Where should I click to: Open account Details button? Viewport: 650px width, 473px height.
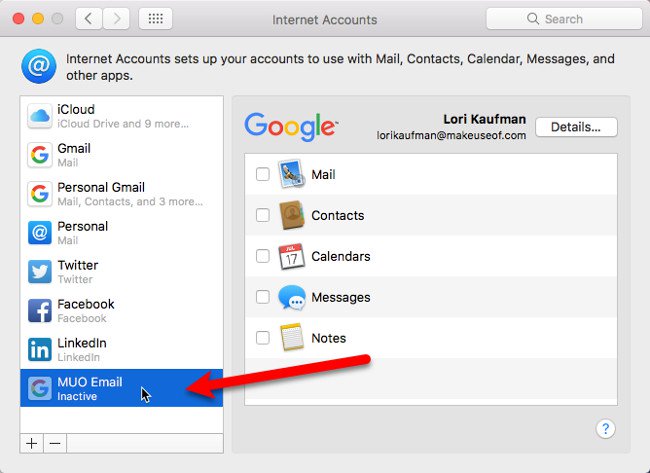[576, 127]
